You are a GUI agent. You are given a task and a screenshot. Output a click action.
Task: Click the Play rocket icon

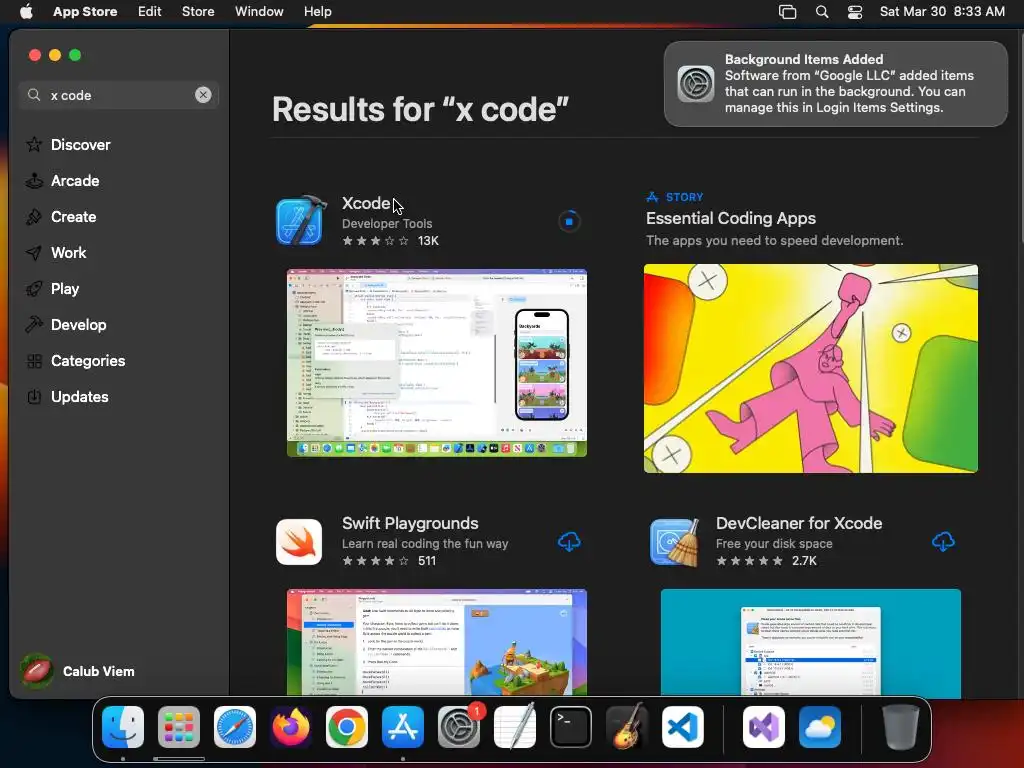click(x=34, y=289)
